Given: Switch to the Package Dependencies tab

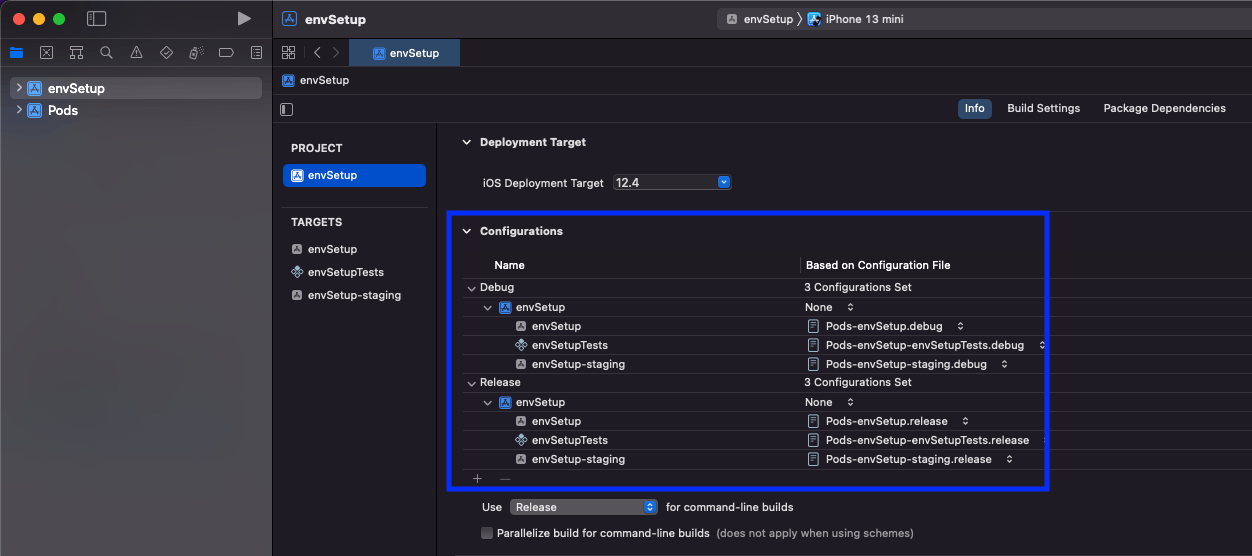Looking at the screenshot, I should click(1164, 108).
